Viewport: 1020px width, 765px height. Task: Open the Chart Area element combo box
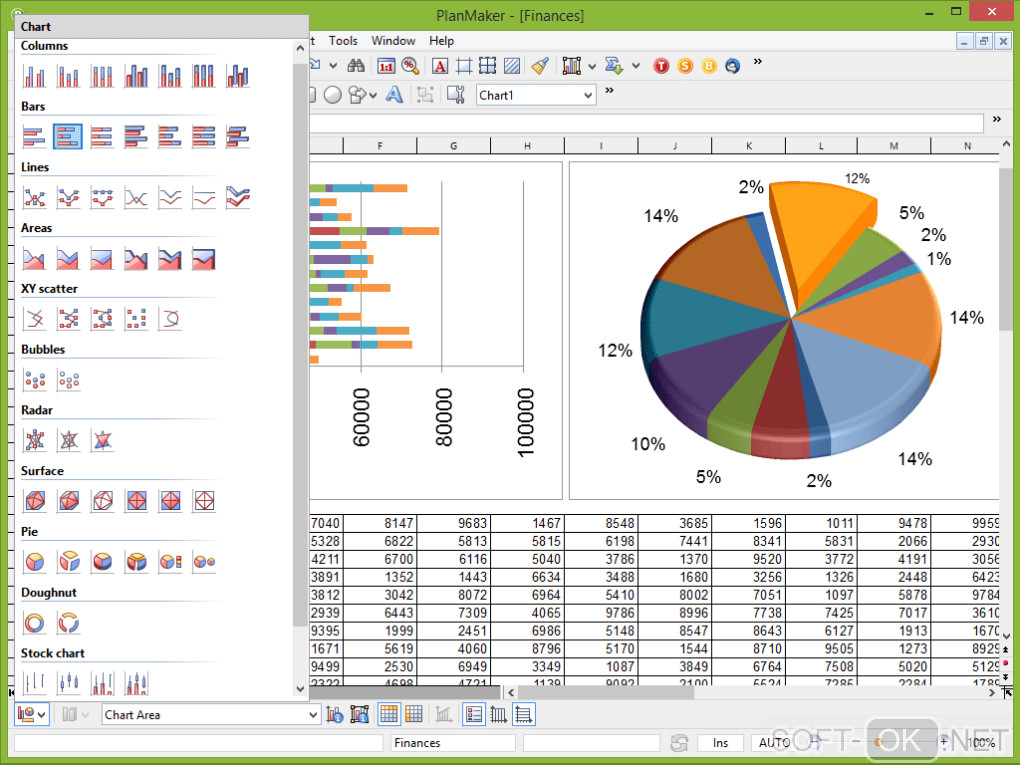tap(211, 714)
